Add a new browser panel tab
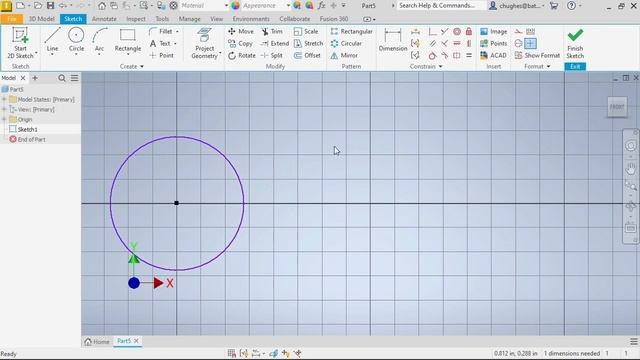Viewport: 640px width, 360px height. tap(35, 78)
